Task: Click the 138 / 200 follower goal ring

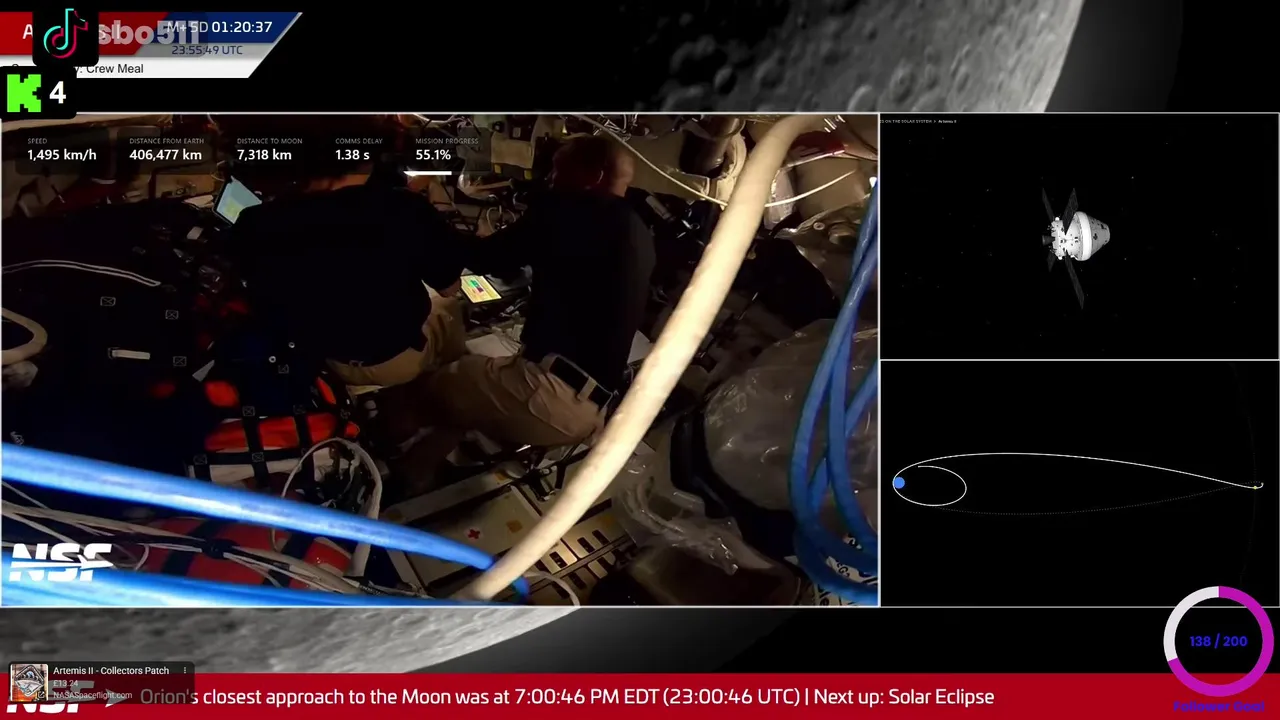Action: pyautogui.click(x=1218, y=641)
